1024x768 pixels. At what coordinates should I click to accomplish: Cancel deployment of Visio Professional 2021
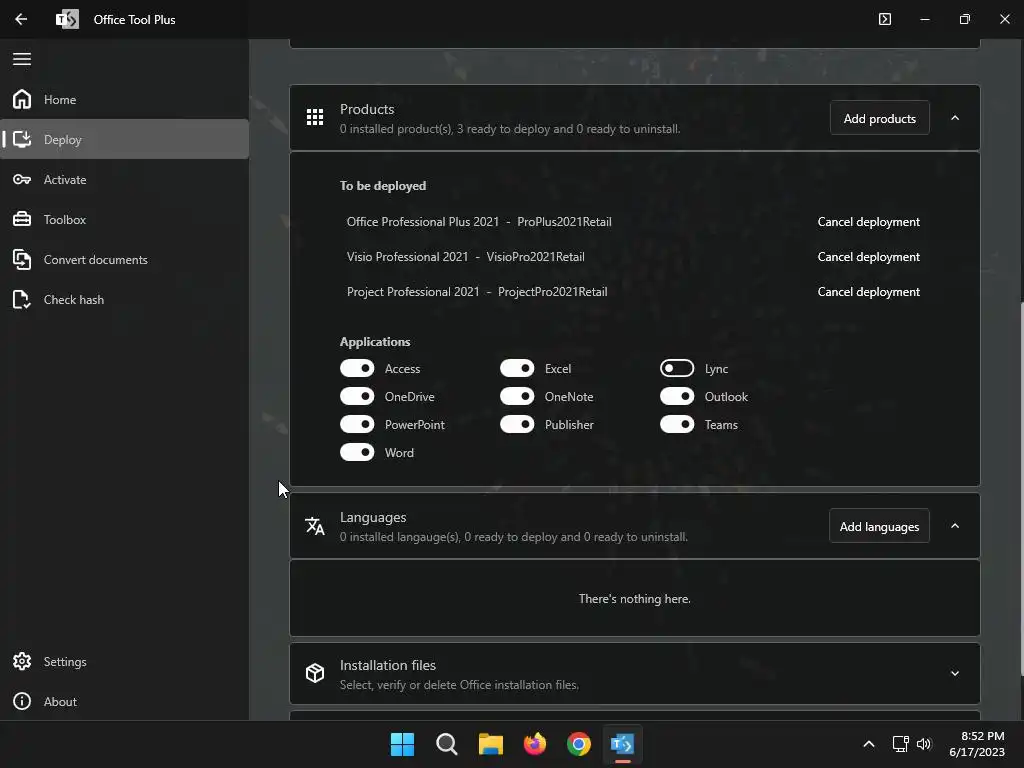point(868,257)
